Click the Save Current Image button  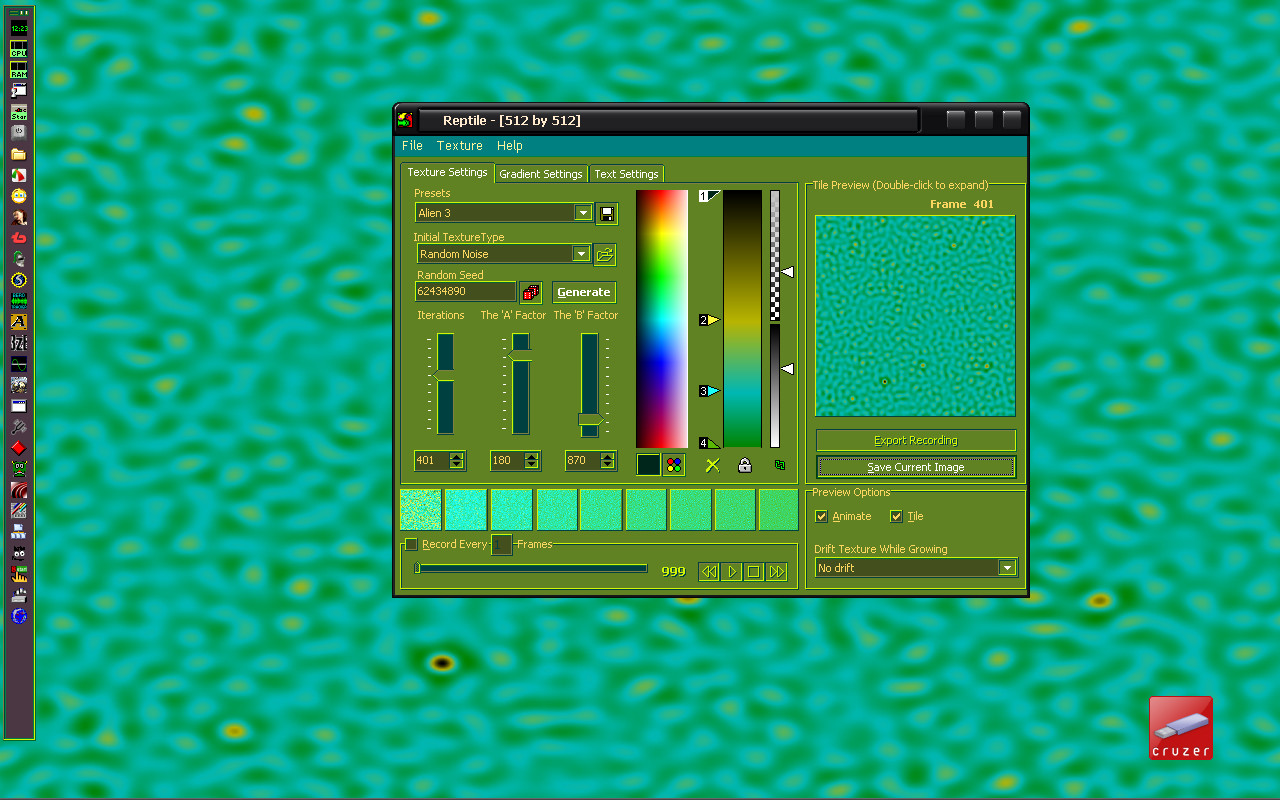[915, 467]
